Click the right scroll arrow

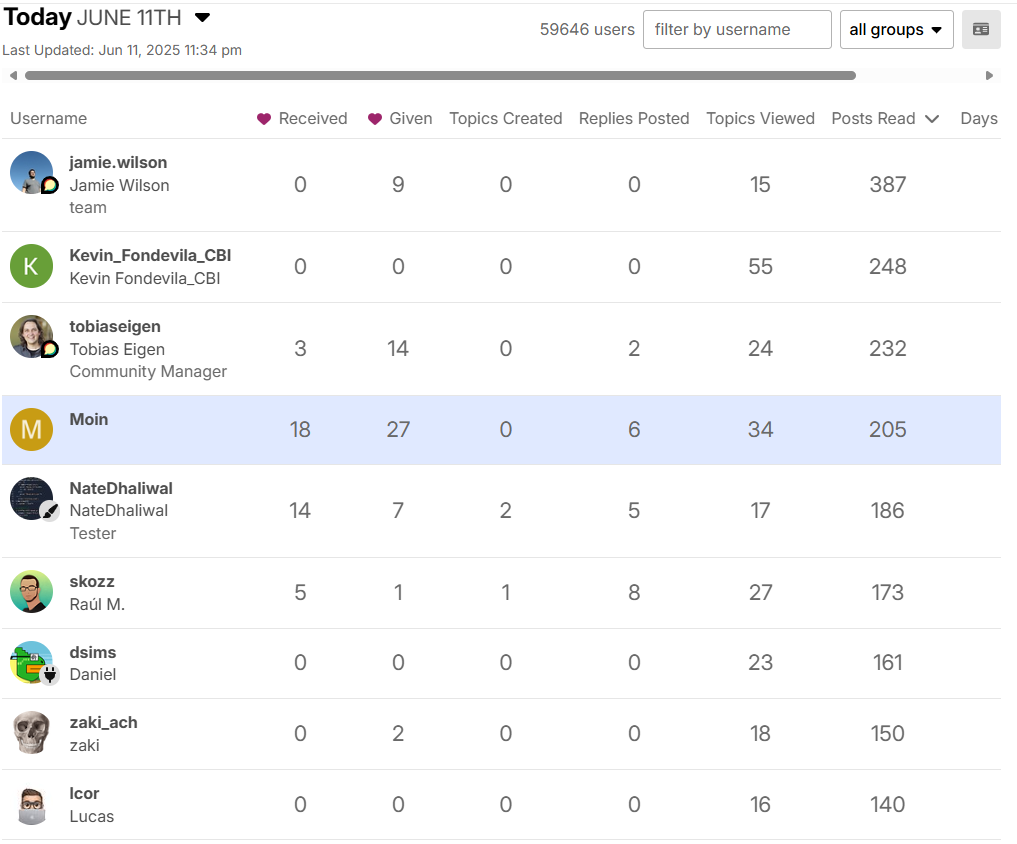[x=989, y=75]
